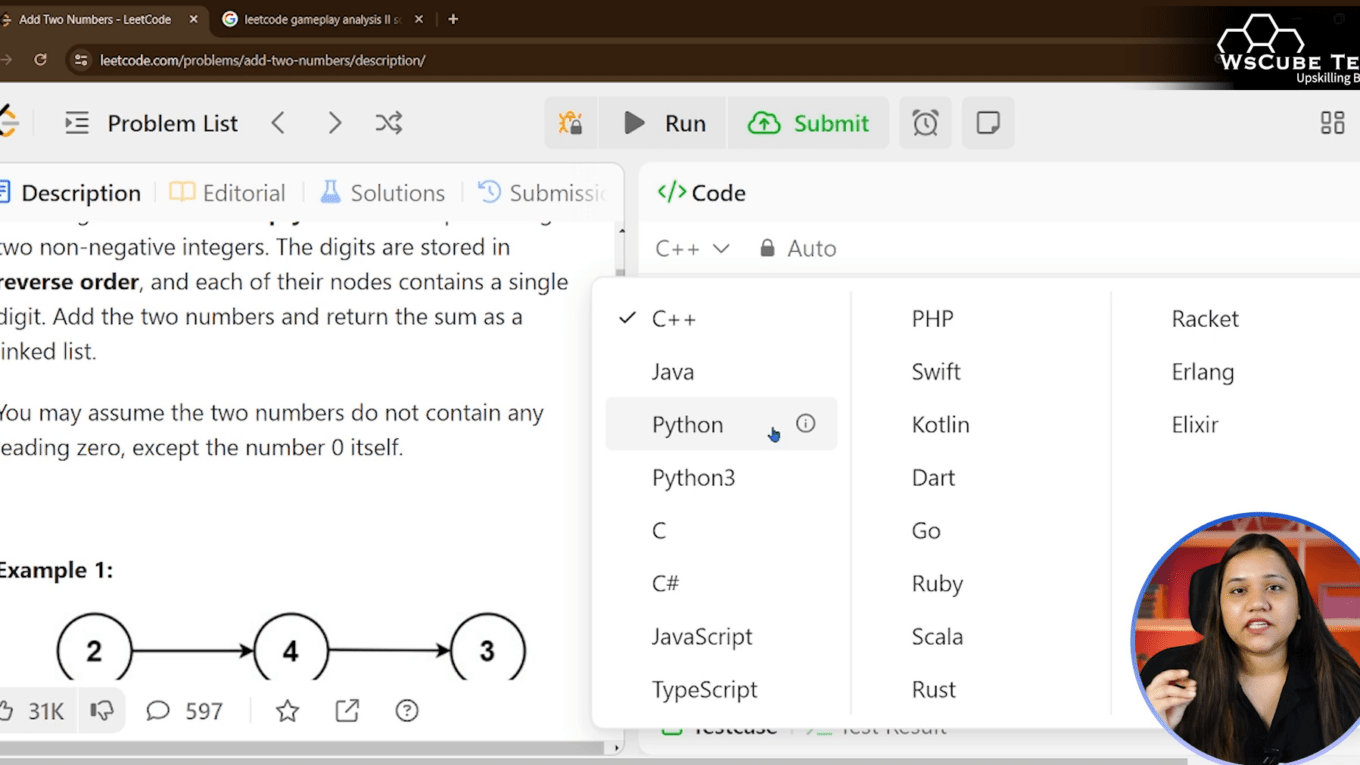Submit the solution
This screenshot has height=765, width=1360.
808,123
